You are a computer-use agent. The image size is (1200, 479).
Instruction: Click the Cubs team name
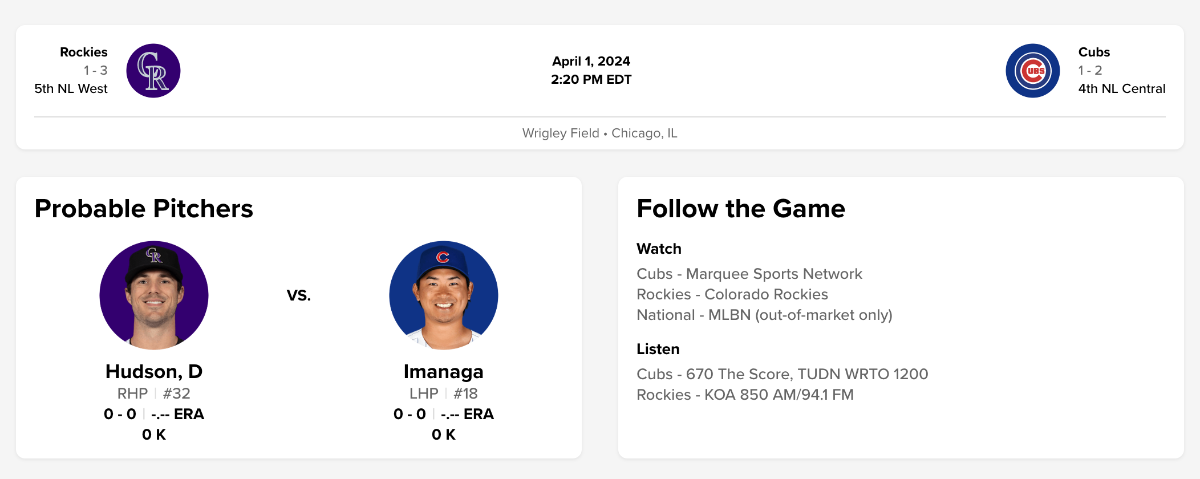tap(1094, 52)
